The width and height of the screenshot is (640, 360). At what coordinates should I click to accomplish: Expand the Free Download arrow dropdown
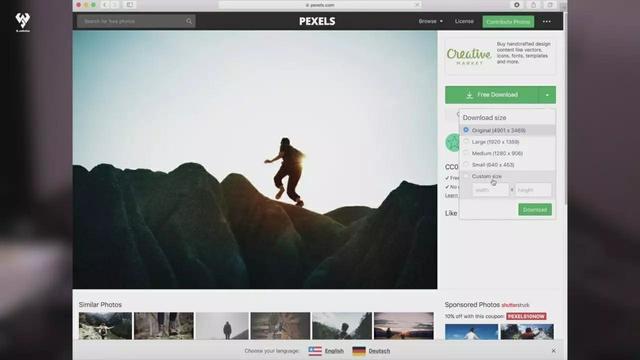[x=547, y=95]
